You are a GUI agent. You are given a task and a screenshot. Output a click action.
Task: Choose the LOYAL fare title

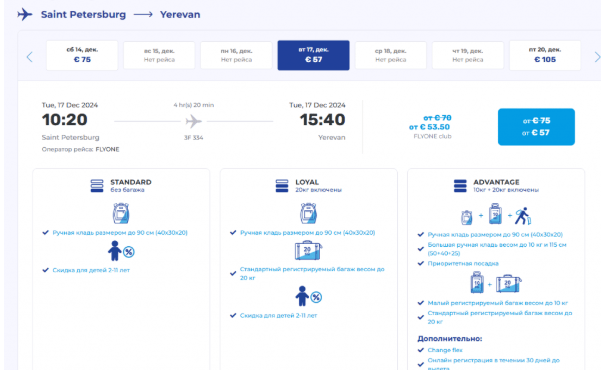(x=307, y=182)
